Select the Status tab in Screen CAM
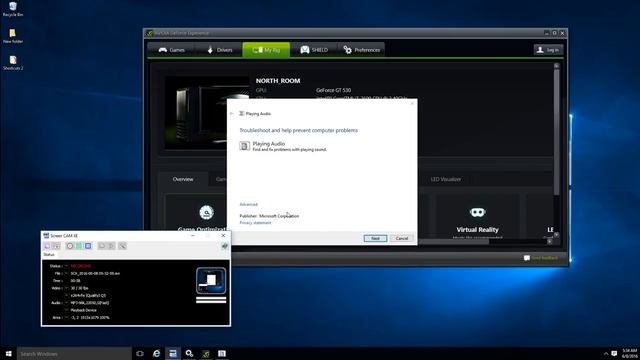 coord(49,255)
